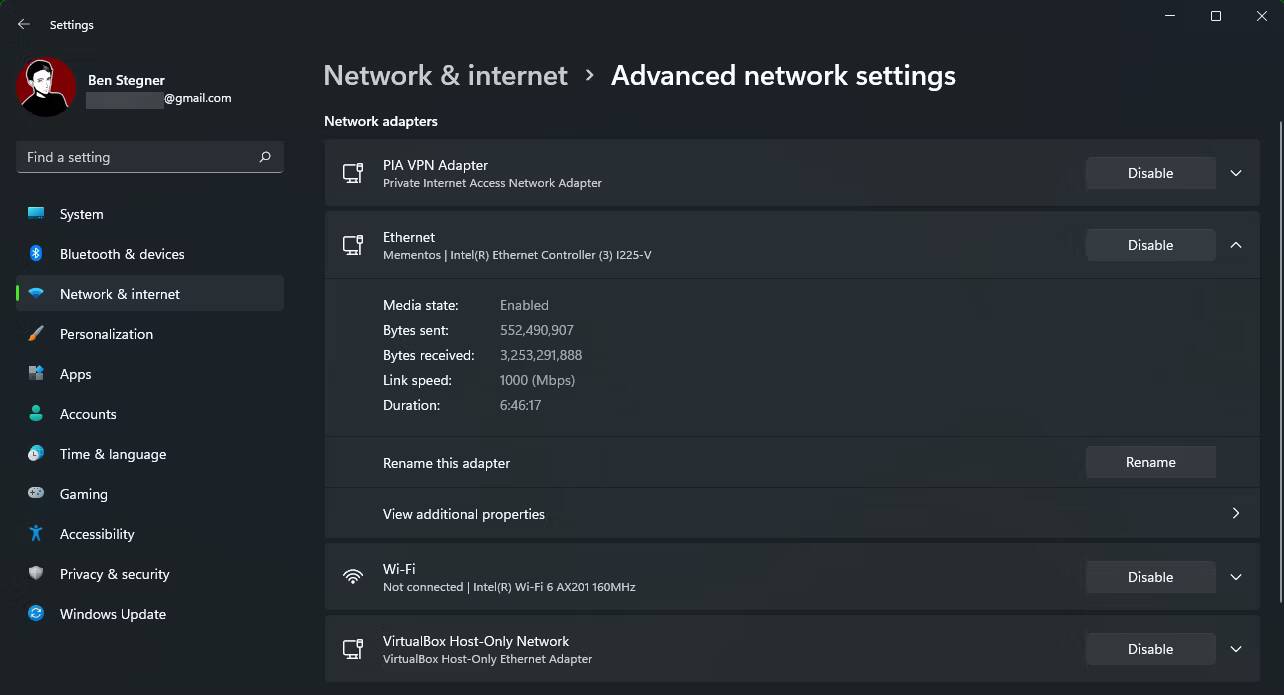
Task: Collapse the Ethernet adapter details
Action: click(1236, 244)
